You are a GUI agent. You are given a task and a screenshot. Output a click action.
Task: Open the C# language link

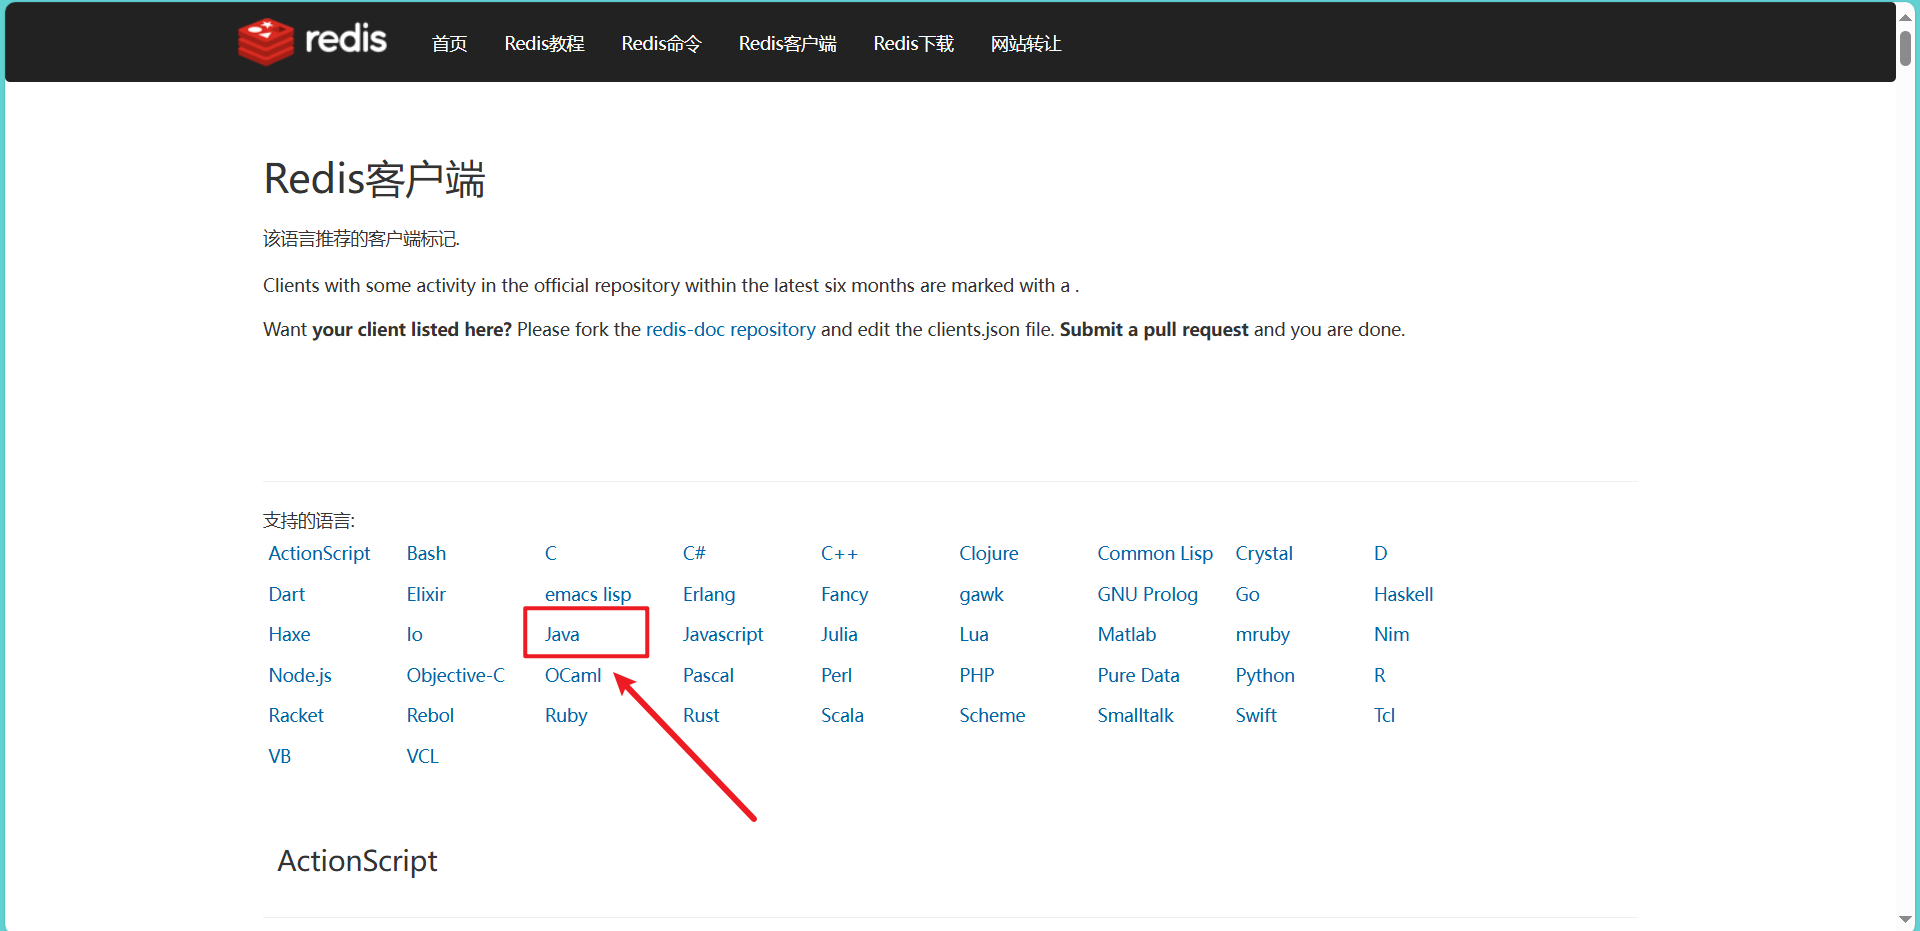(694, 554)
